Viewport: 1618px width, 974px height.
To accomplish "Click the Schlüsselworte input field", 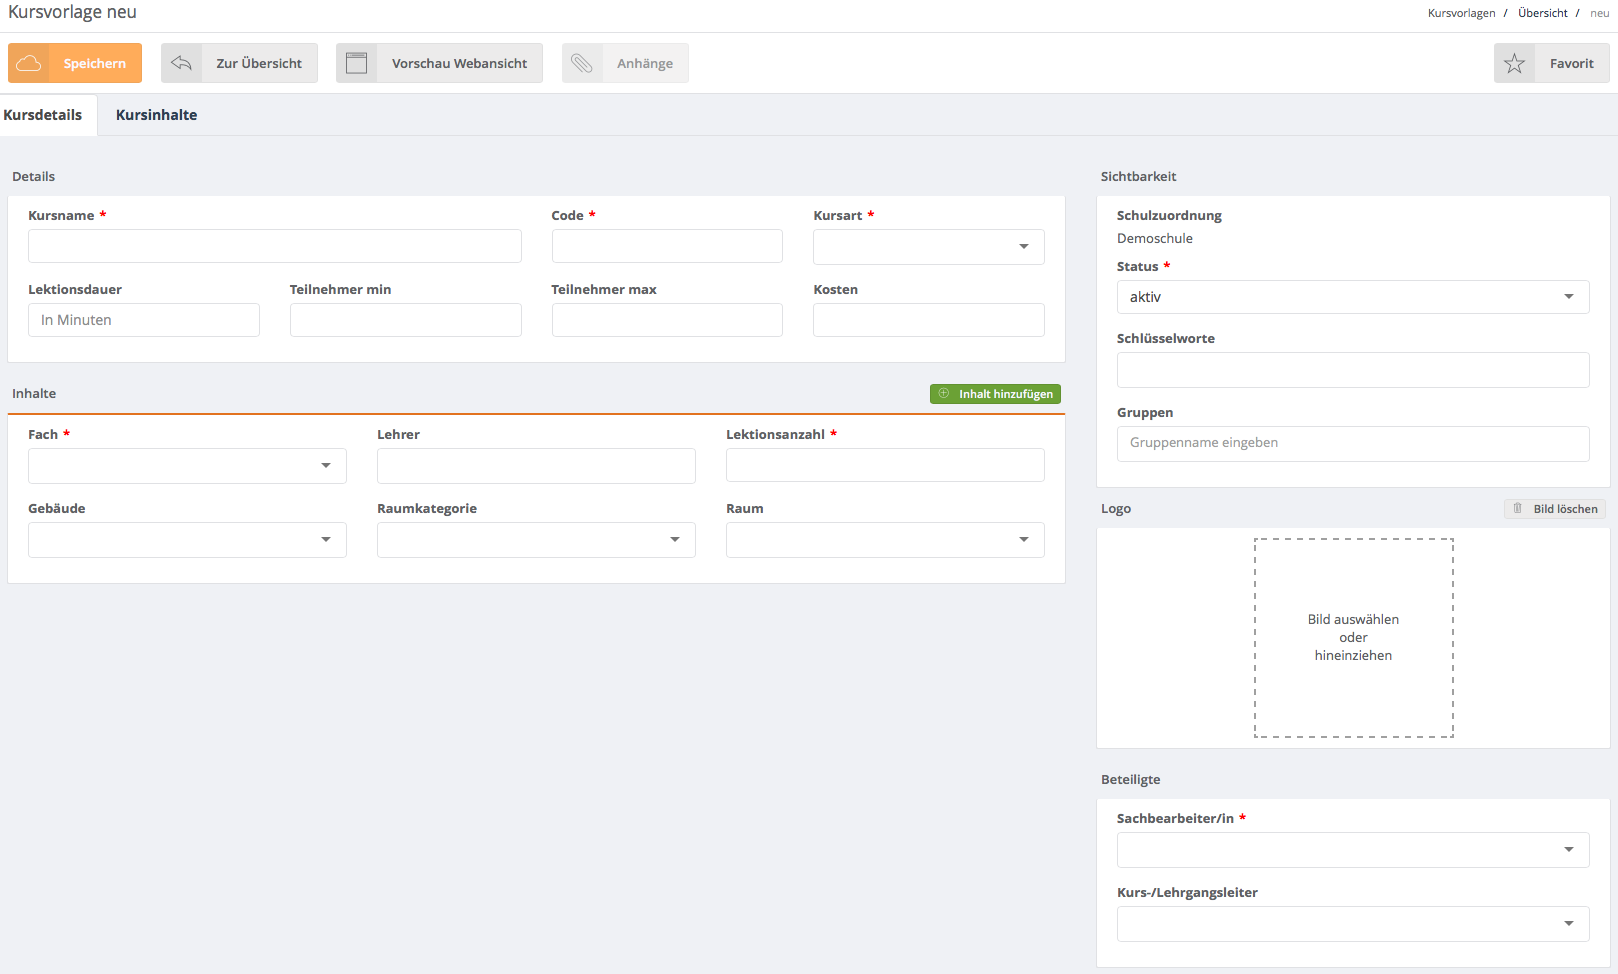I will (x=1353, y=370).
